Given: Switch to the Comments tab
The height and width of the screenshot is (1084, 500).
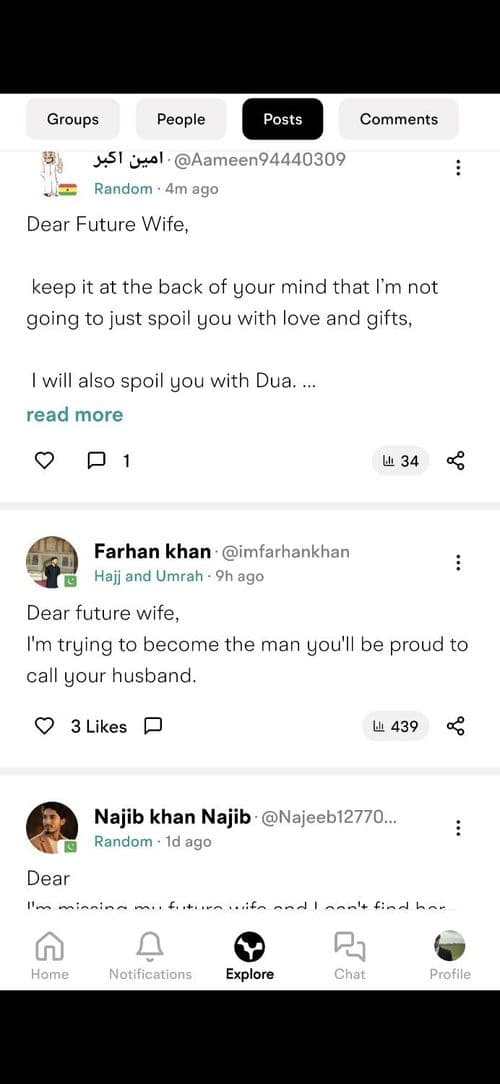Looking at the screenshot, I should tap(398, 119).
